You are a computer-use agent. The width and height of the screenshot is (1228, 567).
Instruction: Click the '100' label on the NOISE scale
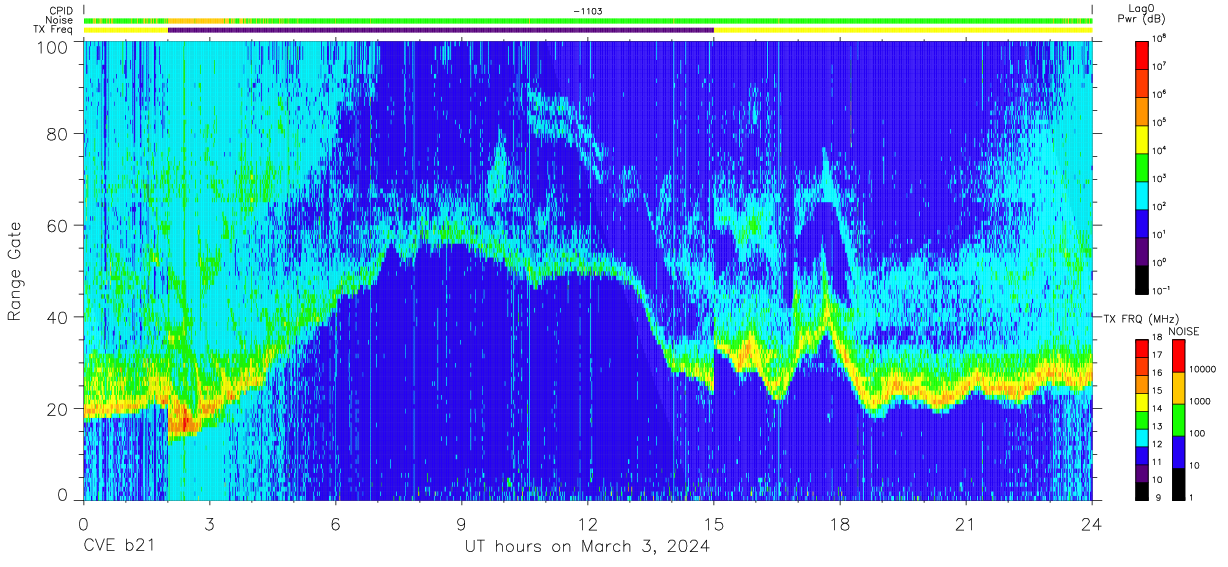coord(1198,433)
